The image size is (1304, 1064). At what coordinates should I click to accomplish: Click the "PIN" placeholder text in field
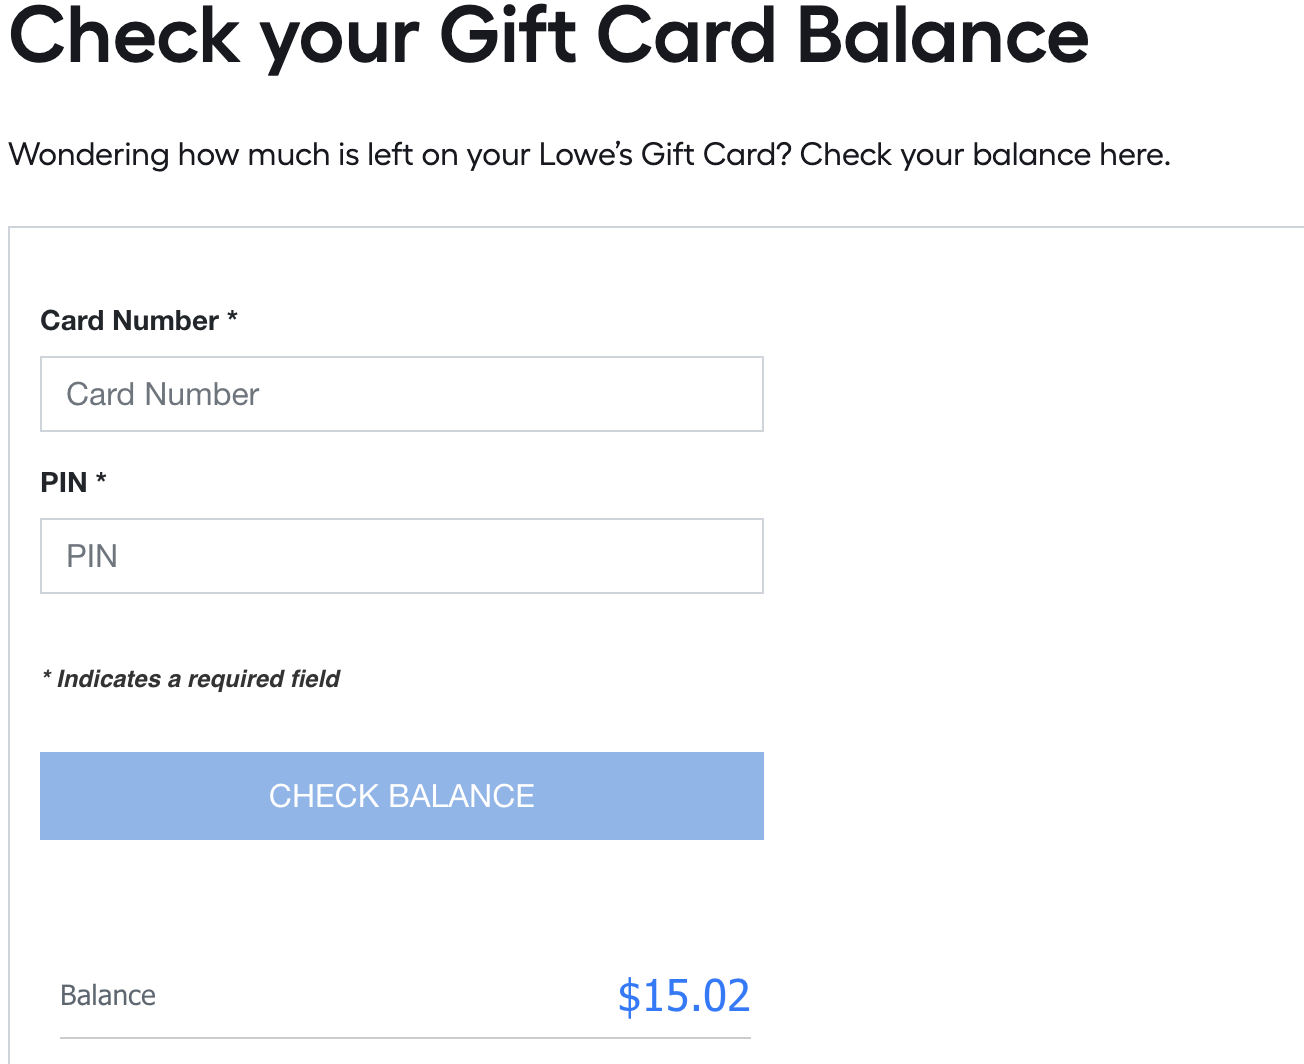pos(92,556)
